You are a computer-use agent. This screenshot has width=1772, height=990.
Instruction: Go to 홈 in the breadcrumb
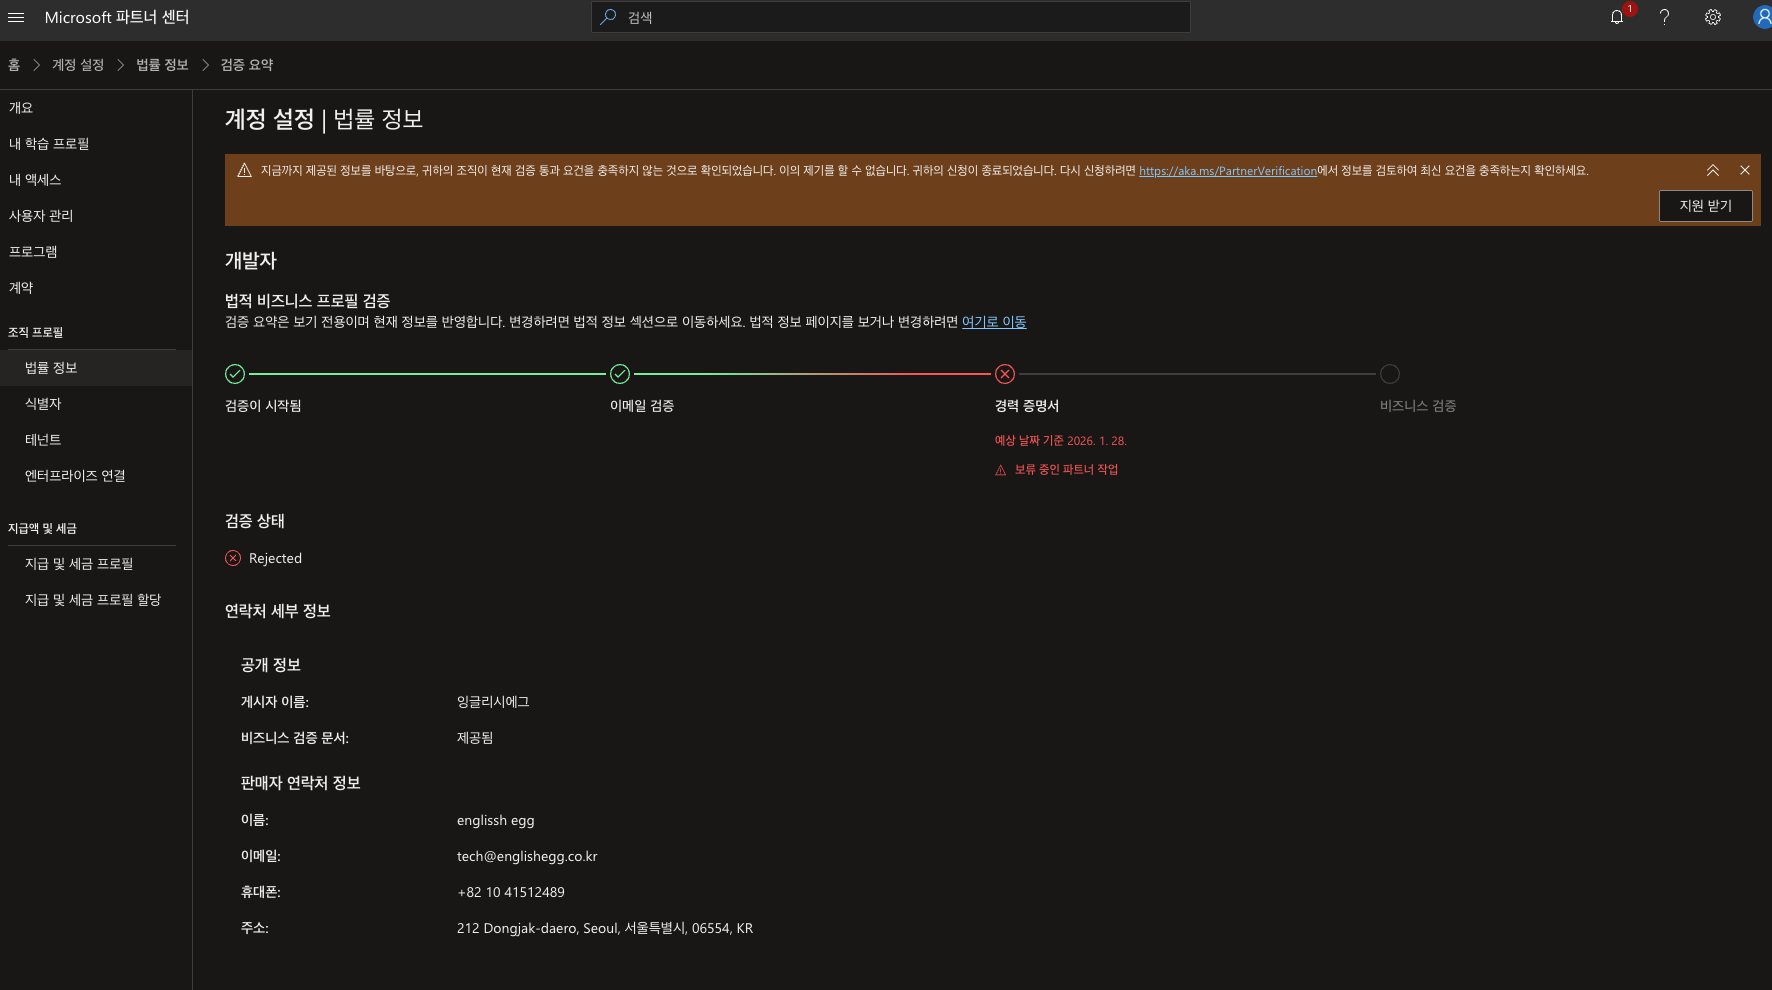point(14,65)
